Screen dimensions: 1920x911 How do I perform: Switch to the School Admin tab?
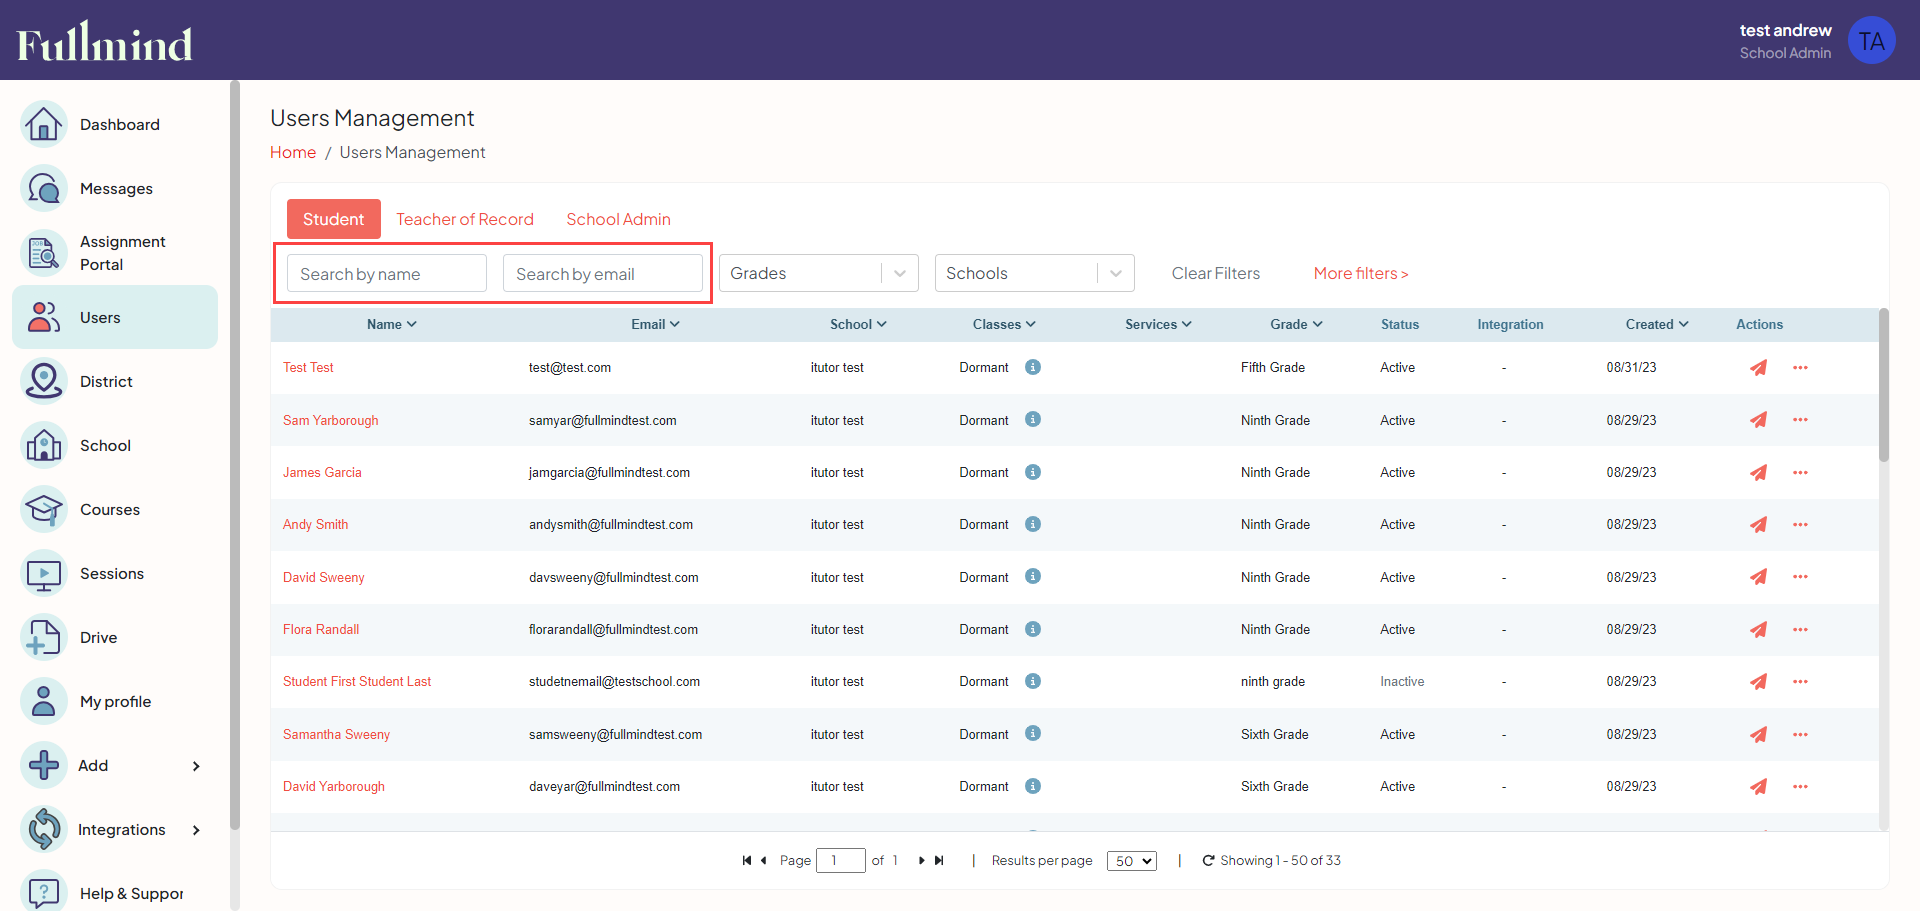tap(618, 219)
